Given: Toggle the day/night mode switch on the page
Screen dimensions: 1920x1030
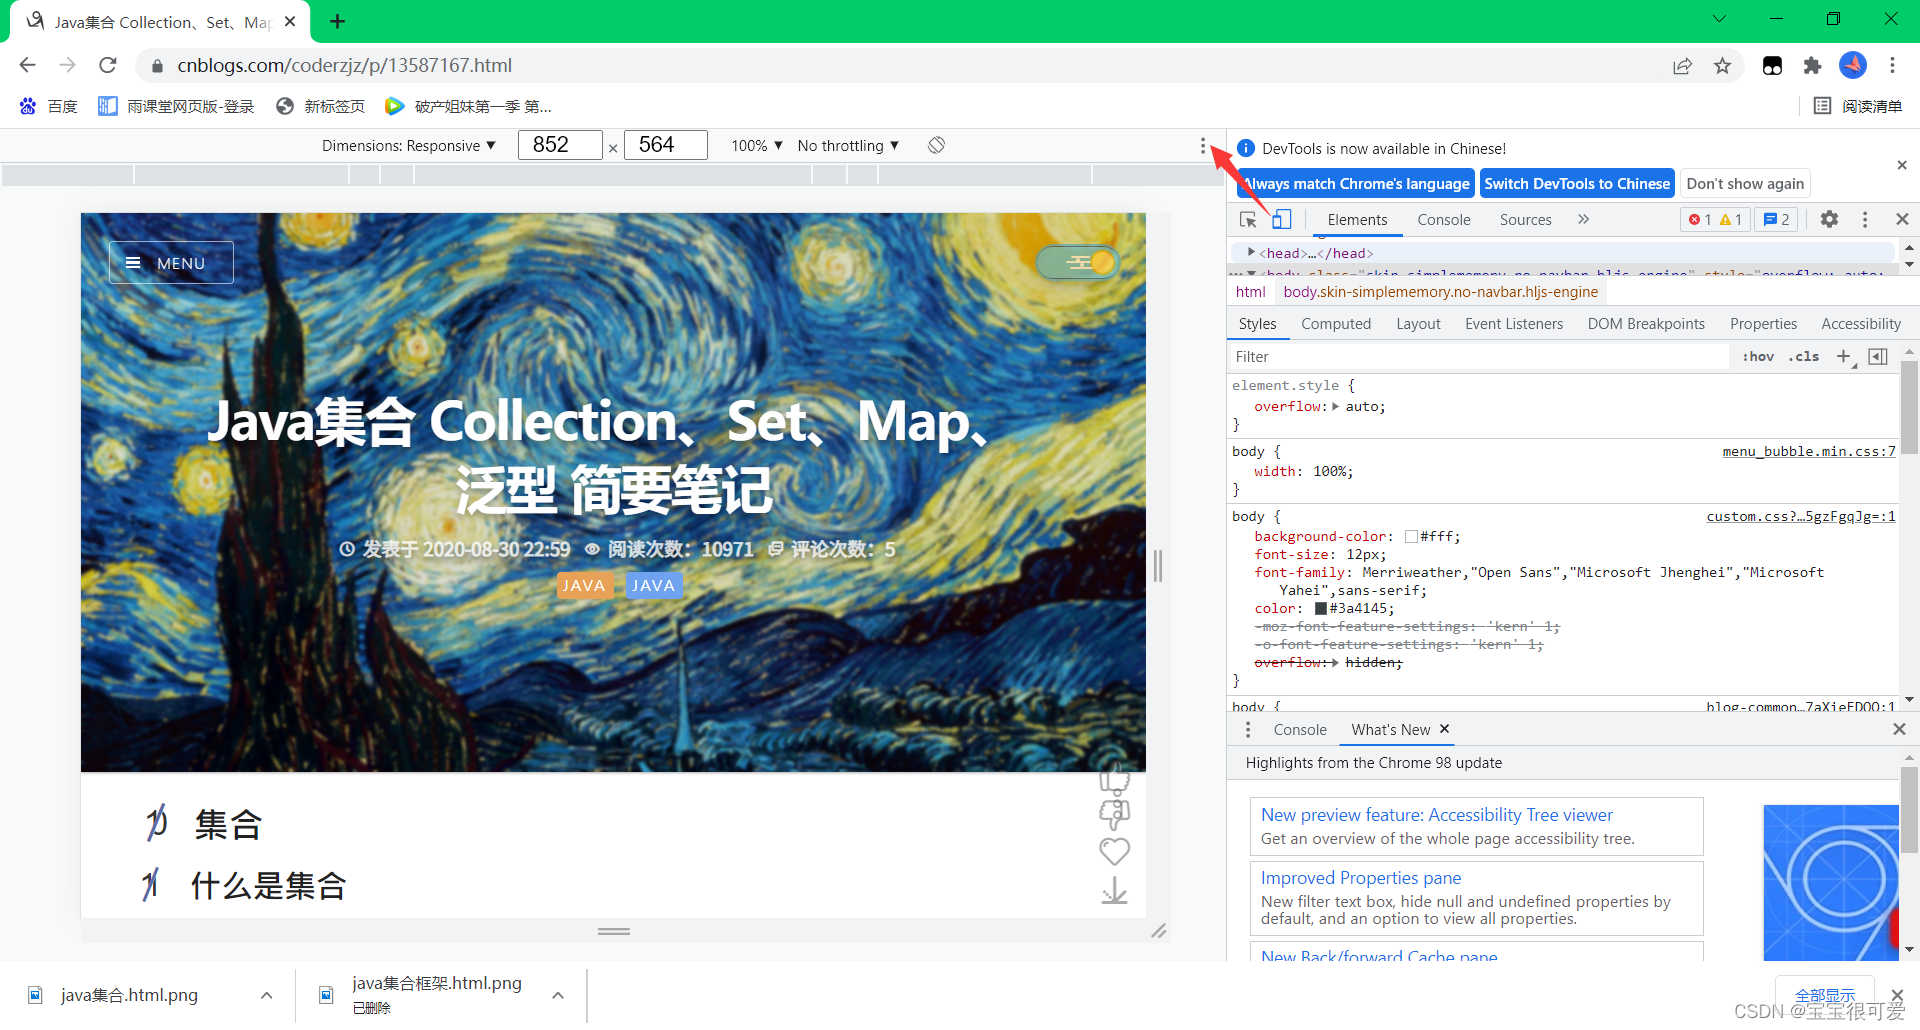Looking at the screenshot, I should click(x=1078, y=263).
